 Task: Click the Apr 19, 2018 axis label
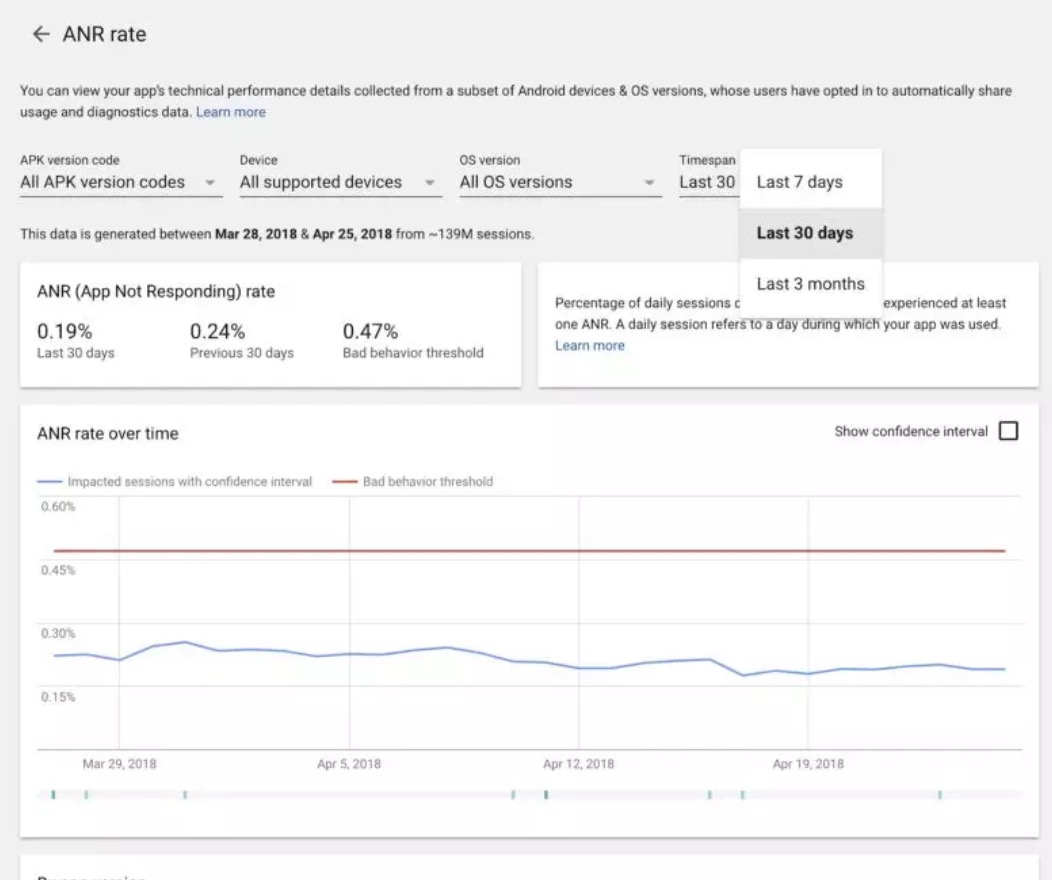click(x=808, y=764)
